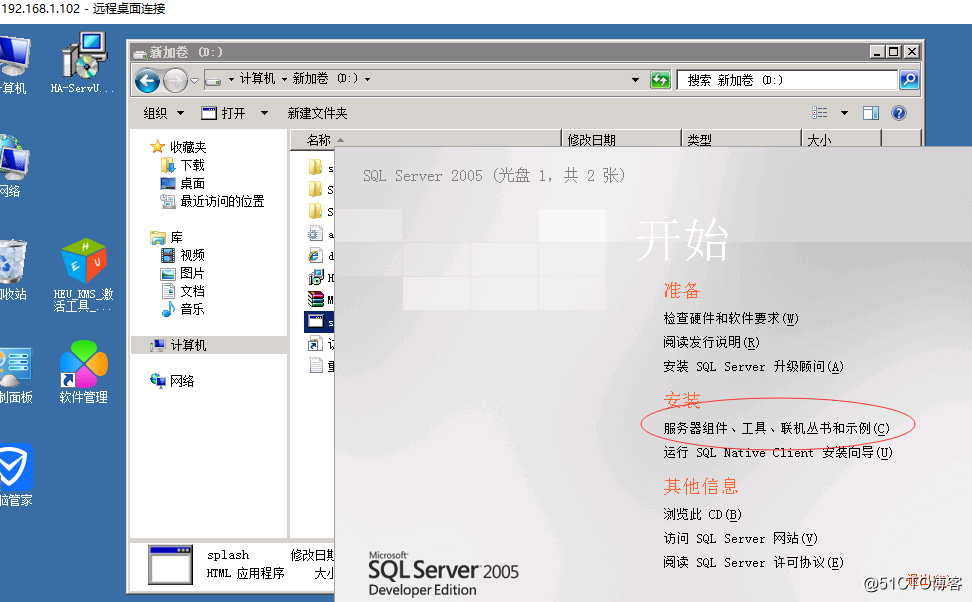Open Explorer help question mark icon
Screen dimensions: 972x602
tap(898, 113)
